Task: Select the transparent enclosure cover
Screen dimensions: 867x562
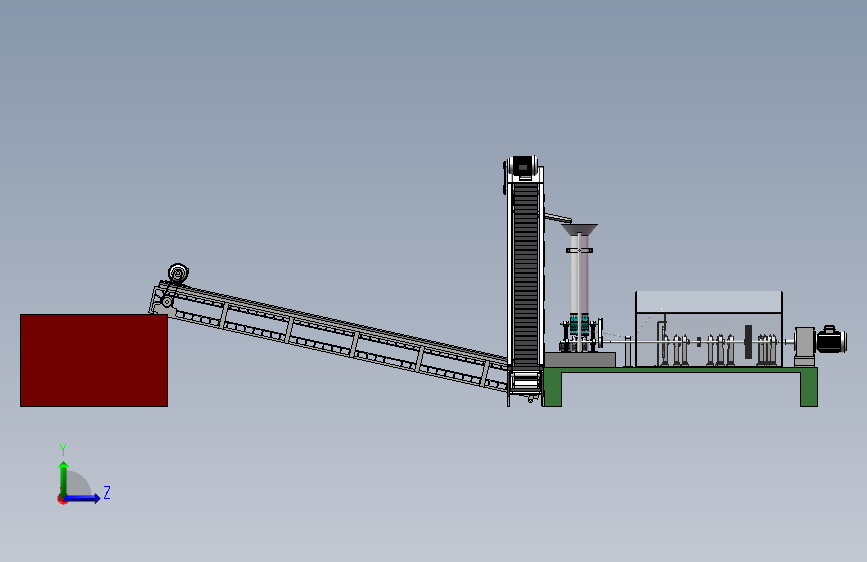Action: pyautogui.click(x=709, y=329)
